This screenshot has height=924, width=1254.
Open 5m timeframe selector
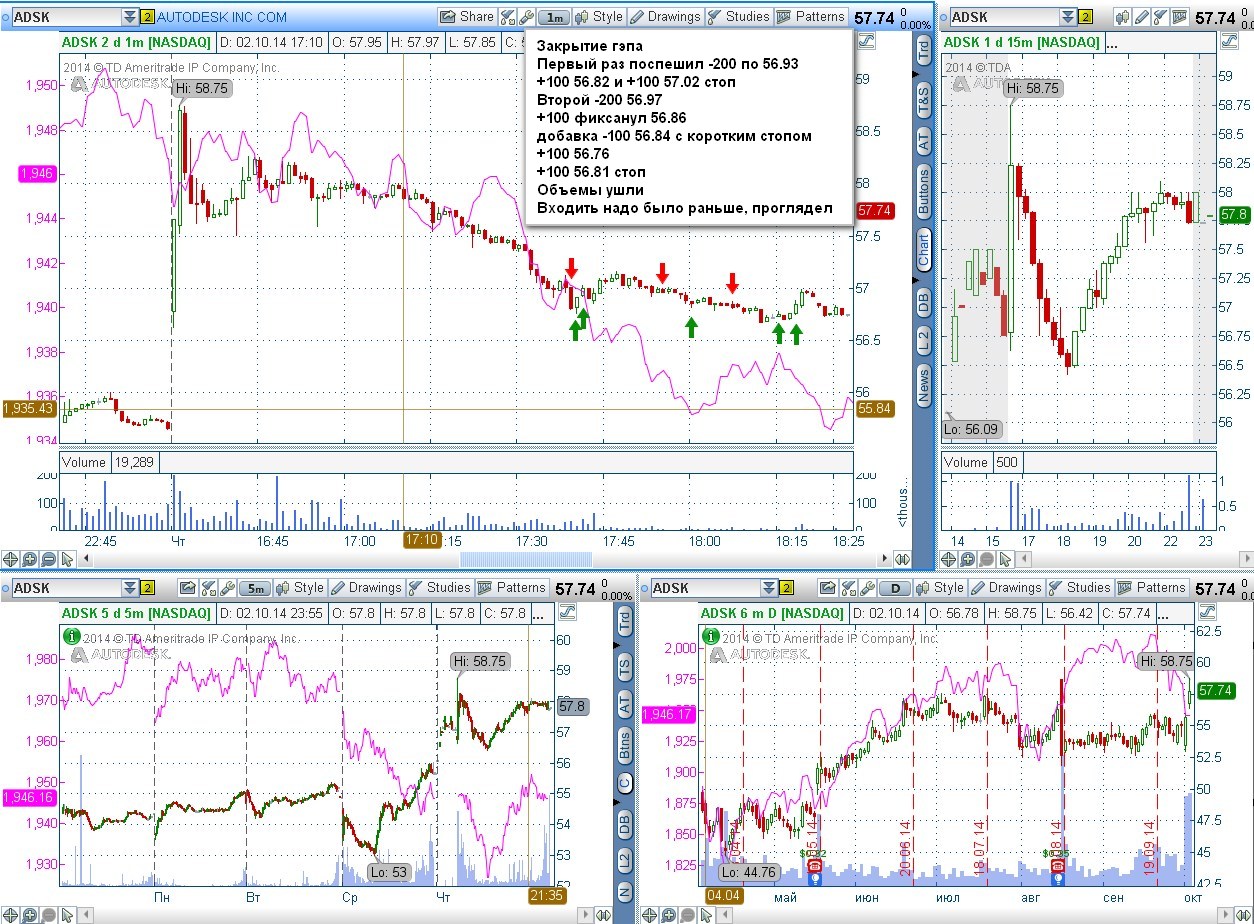pos(256,588)
